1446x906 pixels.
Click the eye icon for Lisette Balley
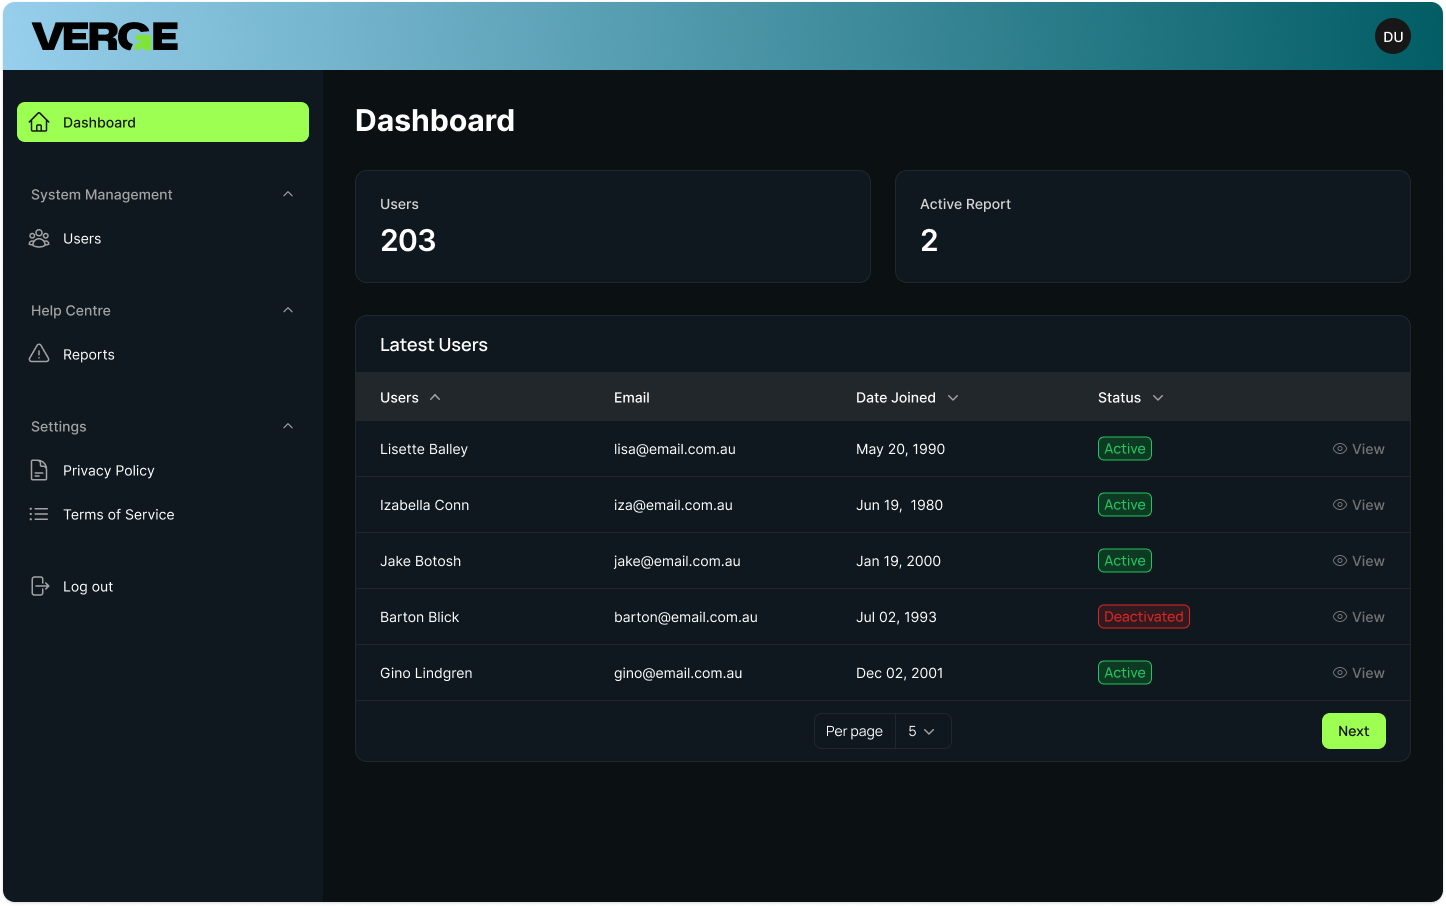[1340, 449]
